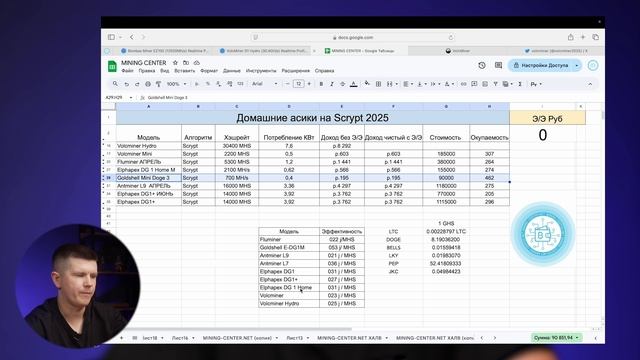Open the cell borders tool

(x=378, y=84)
